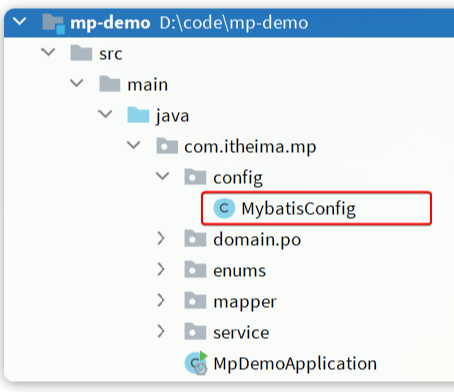The image size is (454, 392).
Task: Click the service package icon
Action: tap(195, 332)
